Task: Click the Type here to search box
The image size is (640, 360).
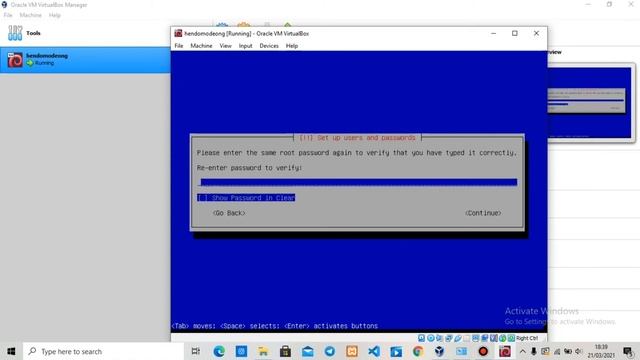Action: pos(103,351)
